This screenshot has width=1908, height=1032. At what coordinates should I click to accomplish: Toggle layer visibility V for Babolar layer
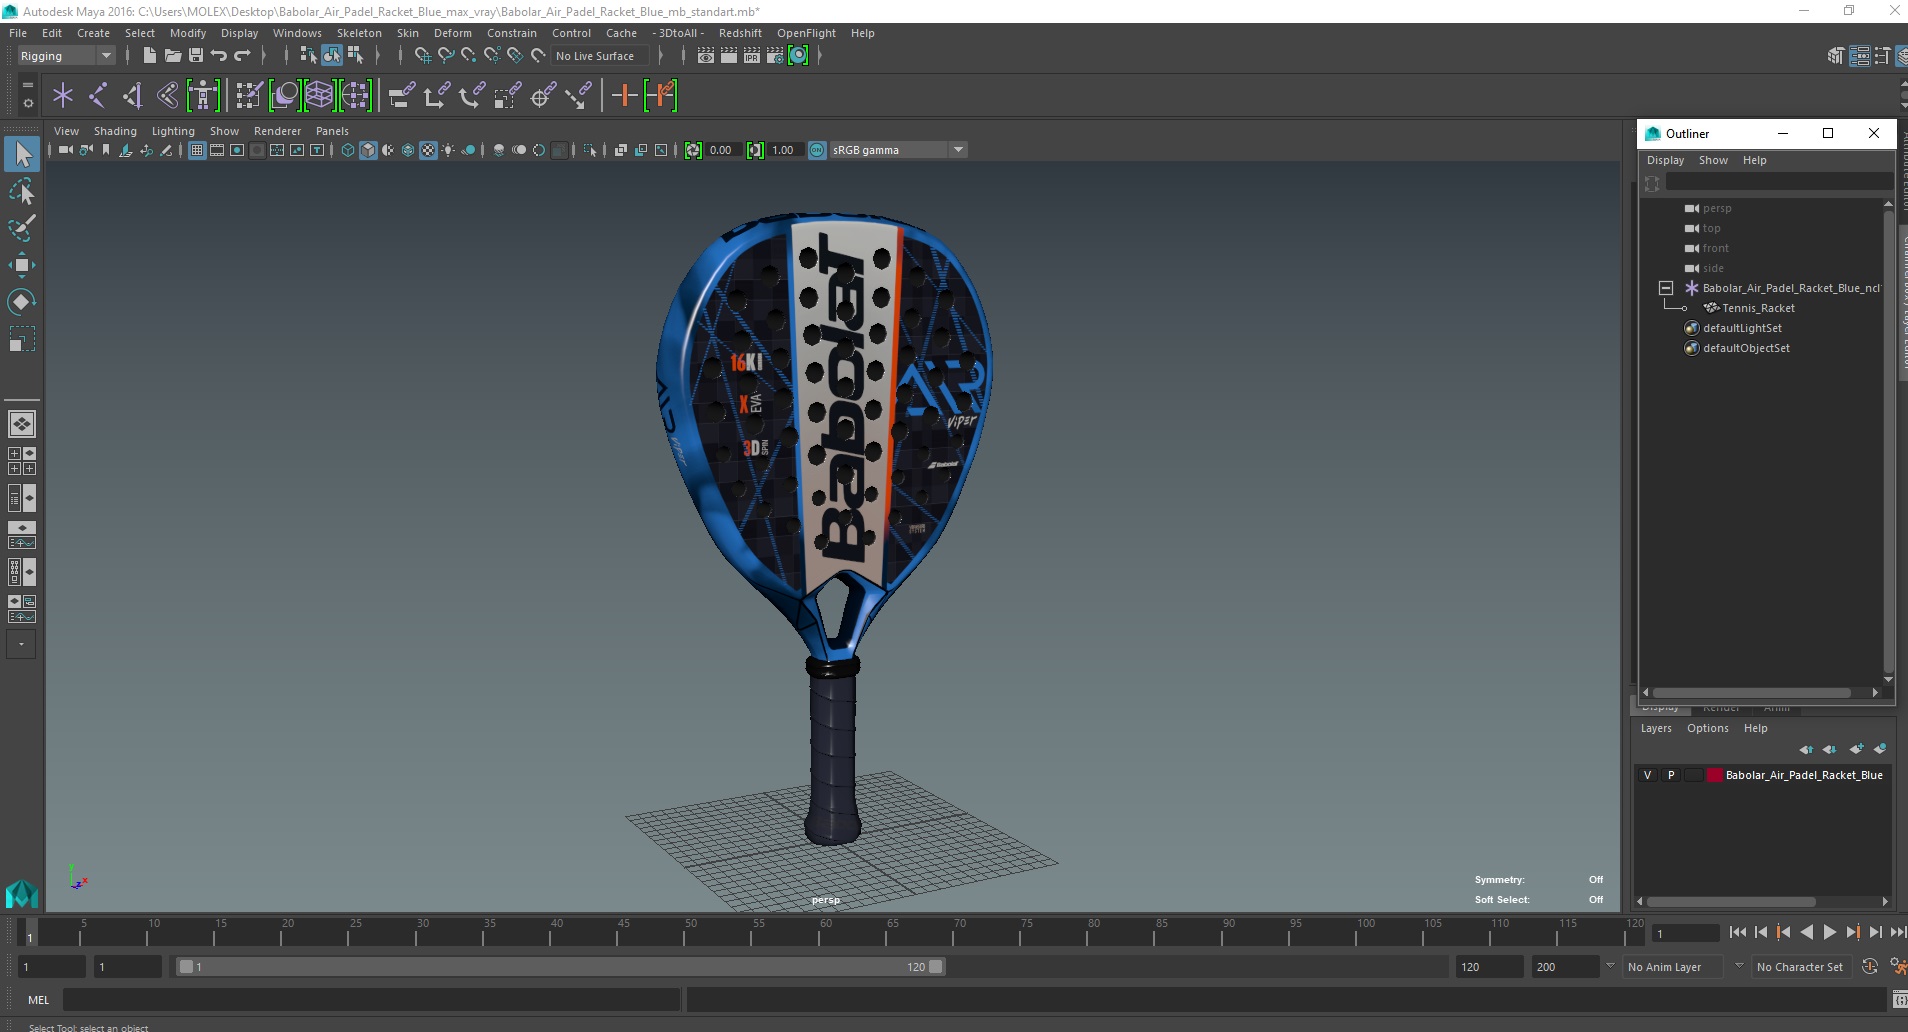(x=1648, y=775)
